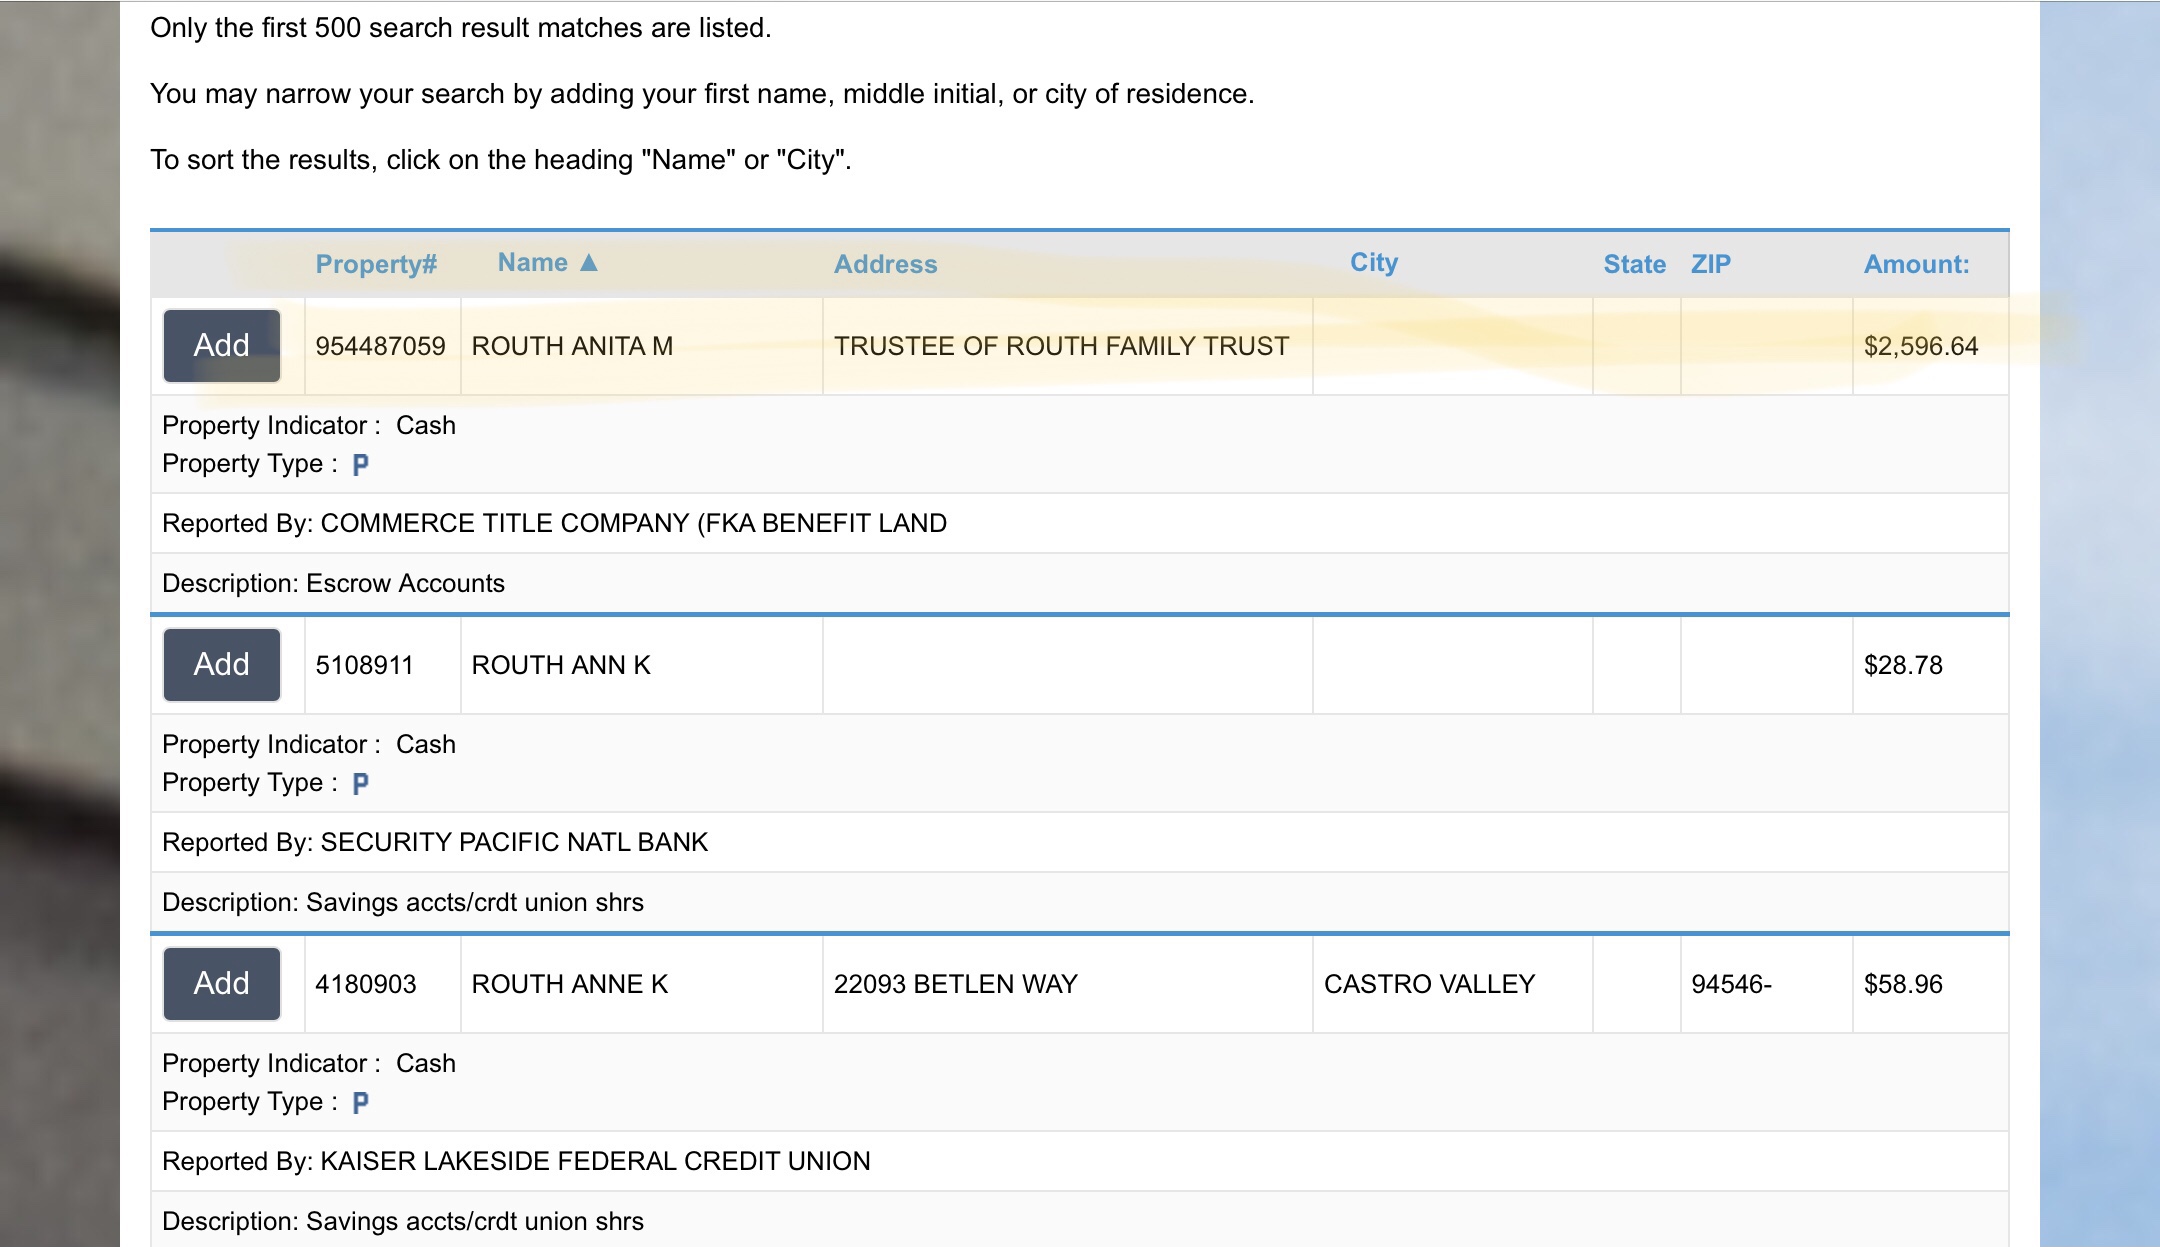Open Property Type P link for ROUTH ANITA M

pos(361,464)
